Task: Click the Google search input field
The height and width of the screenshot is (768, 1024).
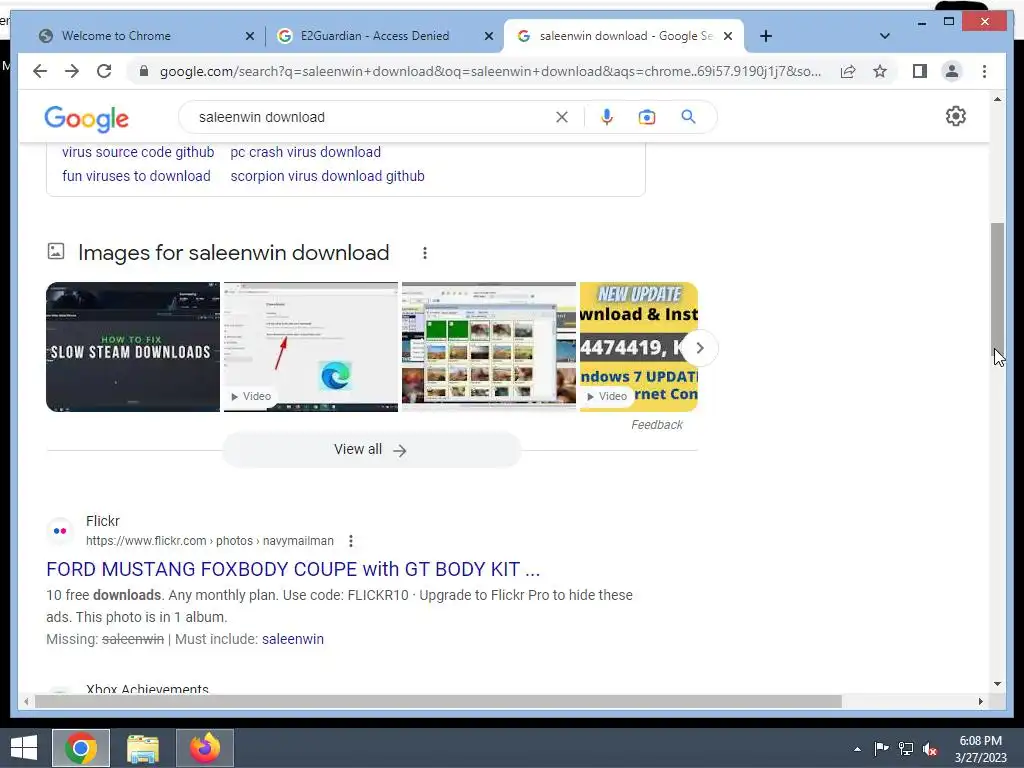Action: coord(372,117)
